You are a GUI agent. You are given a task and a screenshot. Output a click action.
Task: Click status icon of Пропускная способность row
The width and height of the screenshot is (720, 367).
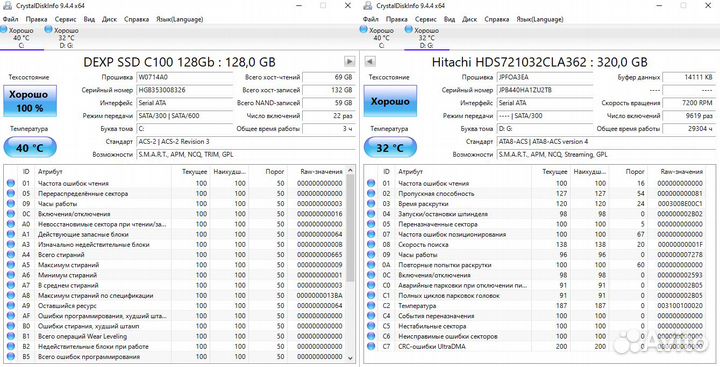tap(371, 193)
